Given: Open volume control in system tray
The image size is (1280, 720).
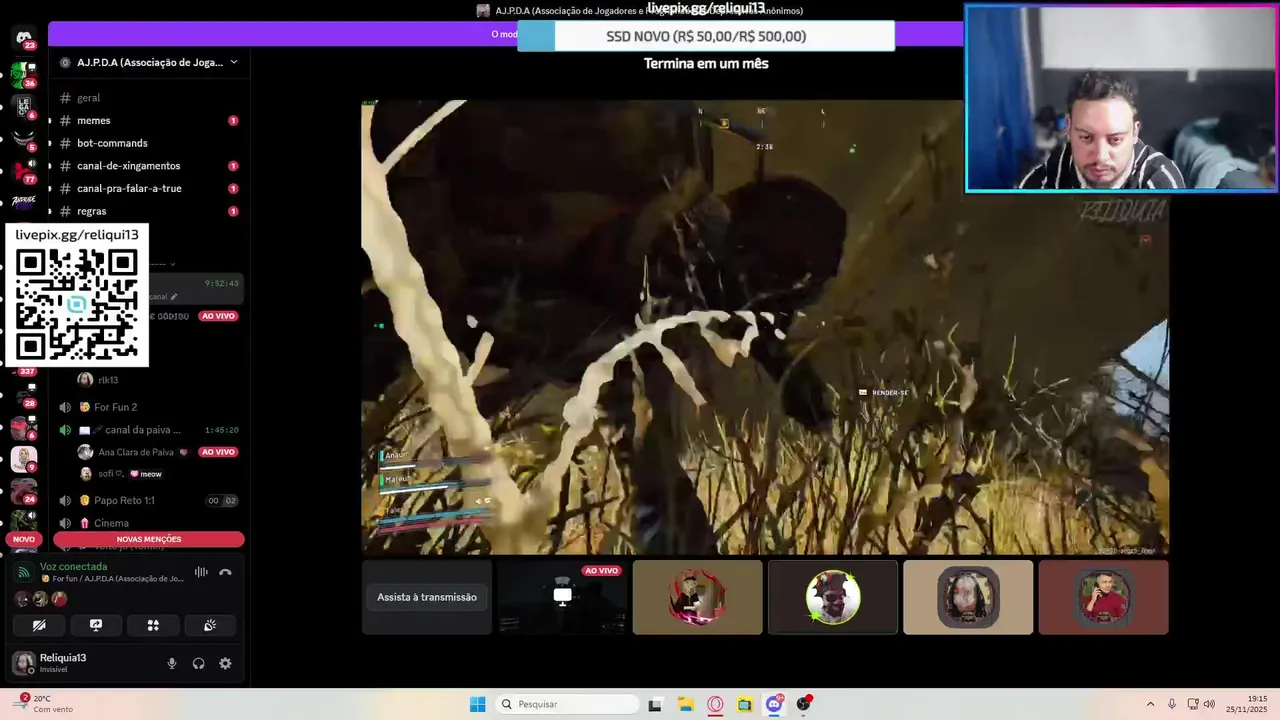Looking at the screenshot, I should click(1209, 704).
